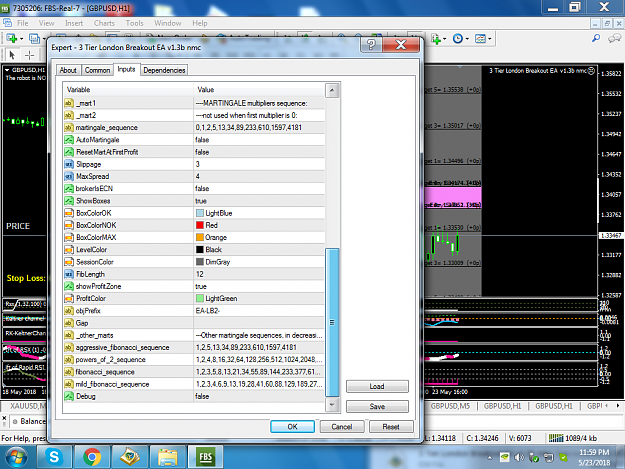Viewport: 625px width, 469px height.
Task: Click the mild_fibonacci_sequence variable icon
Action: [69, 384]
